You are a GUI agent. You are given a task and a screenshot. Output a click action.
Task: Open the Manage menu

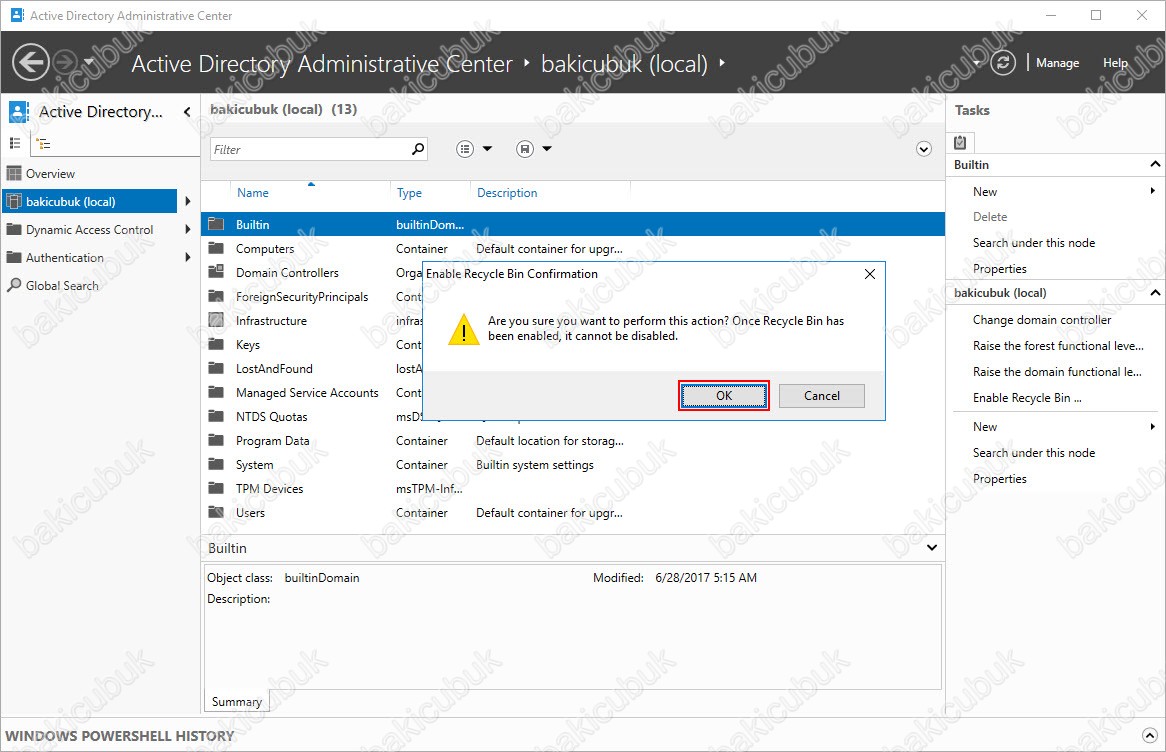click(1057, 63)
